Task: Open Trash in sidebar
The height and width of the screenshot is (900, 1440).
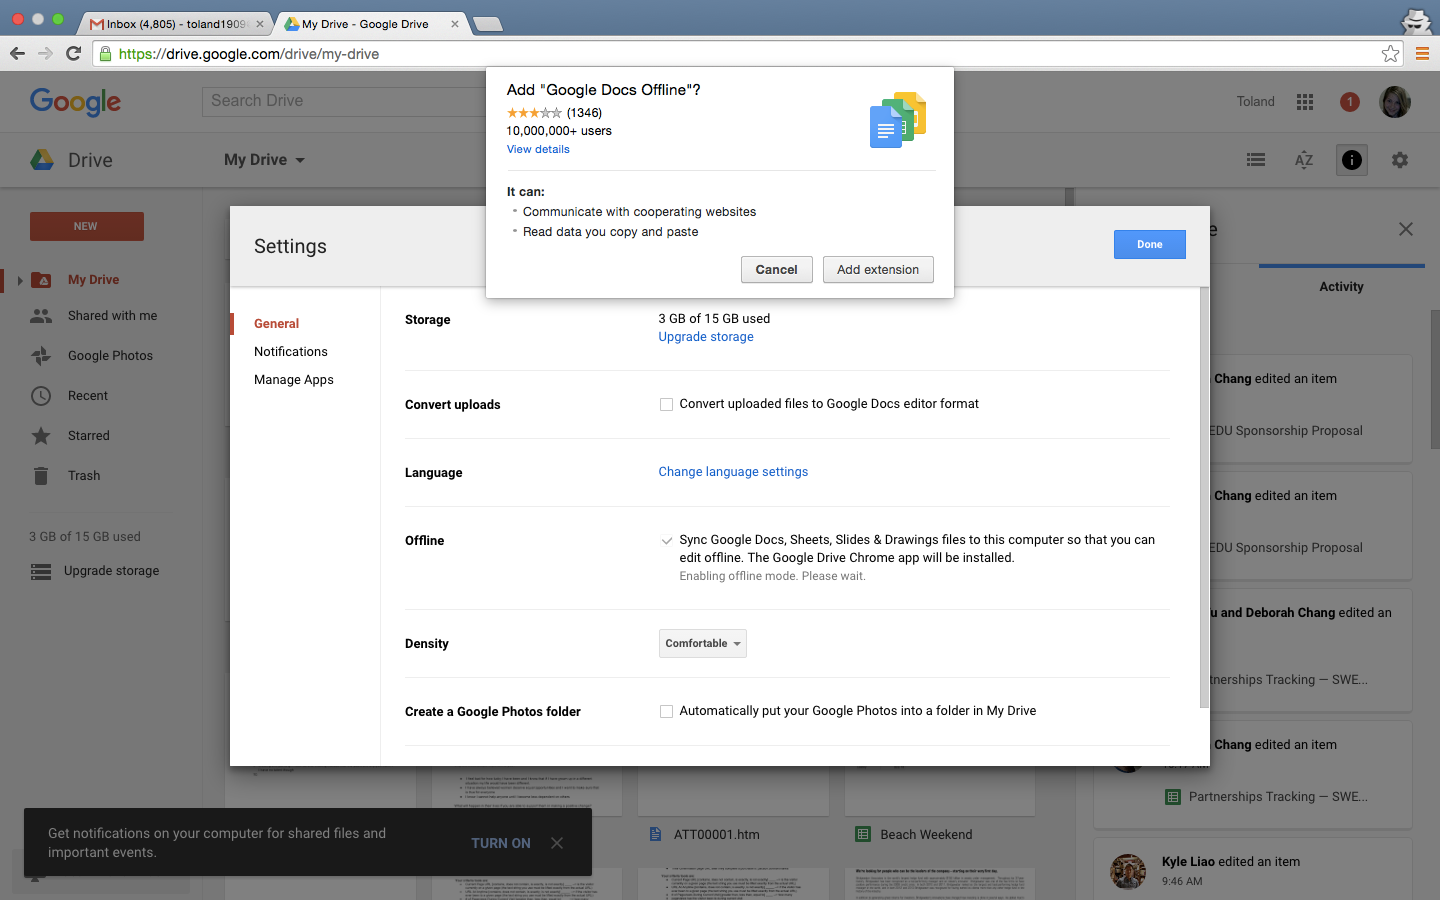Action: coord(84,476)
